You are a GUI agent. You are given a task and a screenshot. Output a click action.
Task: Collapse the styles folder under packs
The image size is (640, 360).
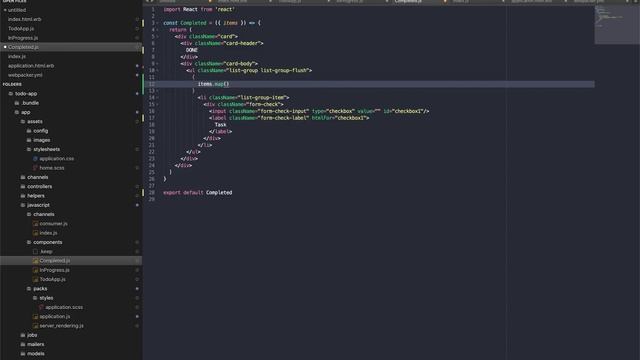35,298
